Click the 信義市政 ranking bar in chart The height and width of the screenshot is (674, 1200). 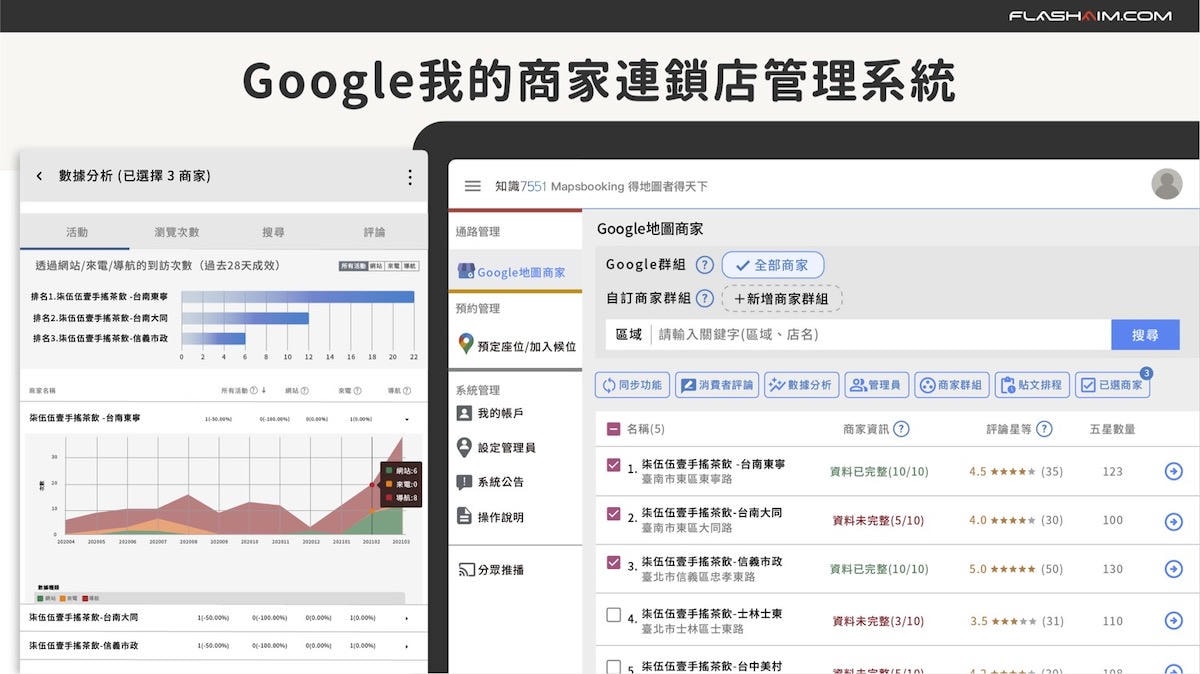pyautogui.click(x=213, y=338)
